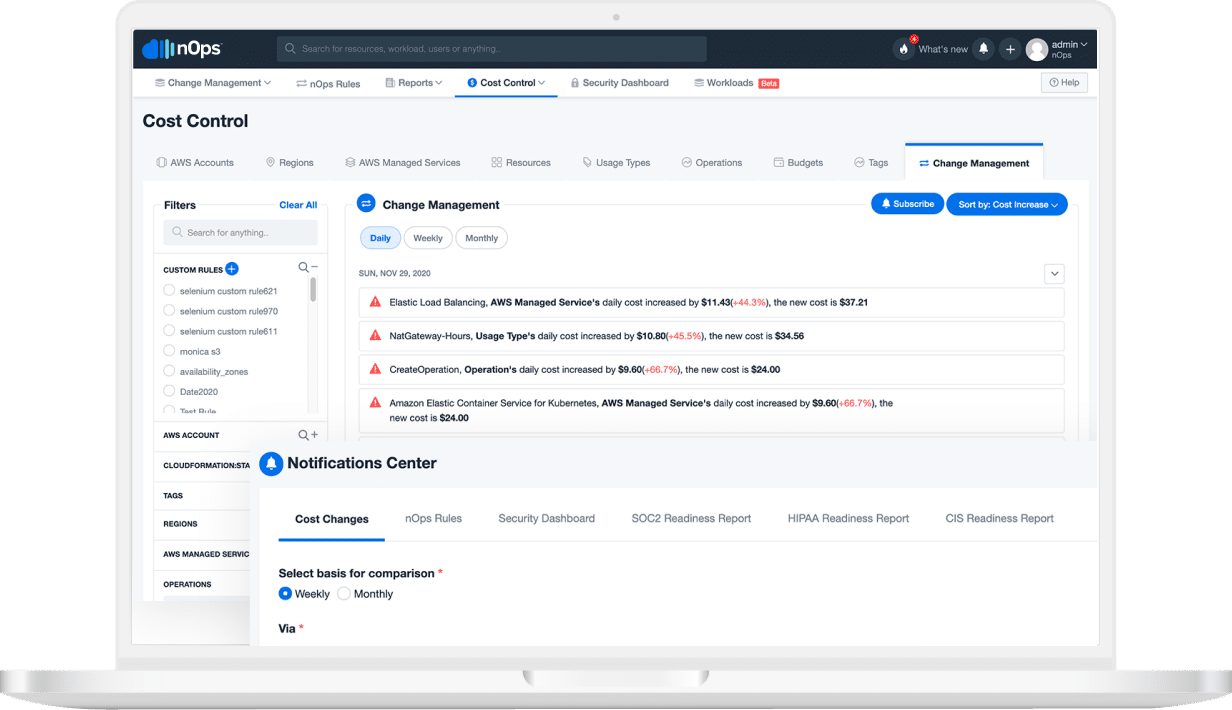Switch to the Usage Types tab
Viewport: 1232px width, 710px height.
(616, 163)
